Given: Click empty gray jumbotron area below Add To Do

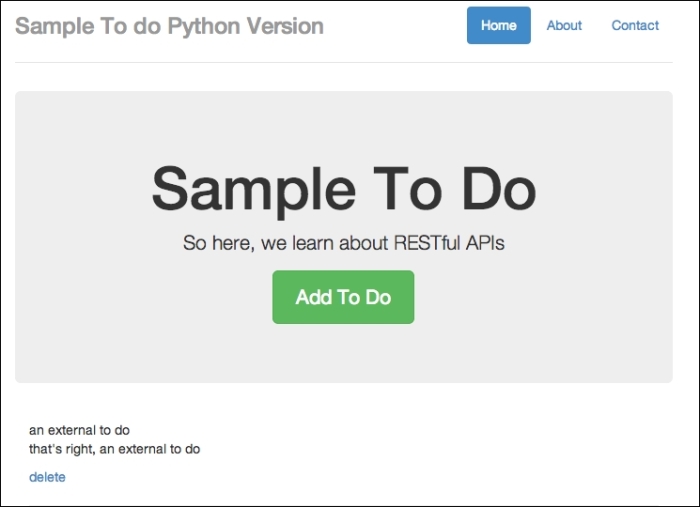Looking at the screenshot, I should [x=343, y=355].
